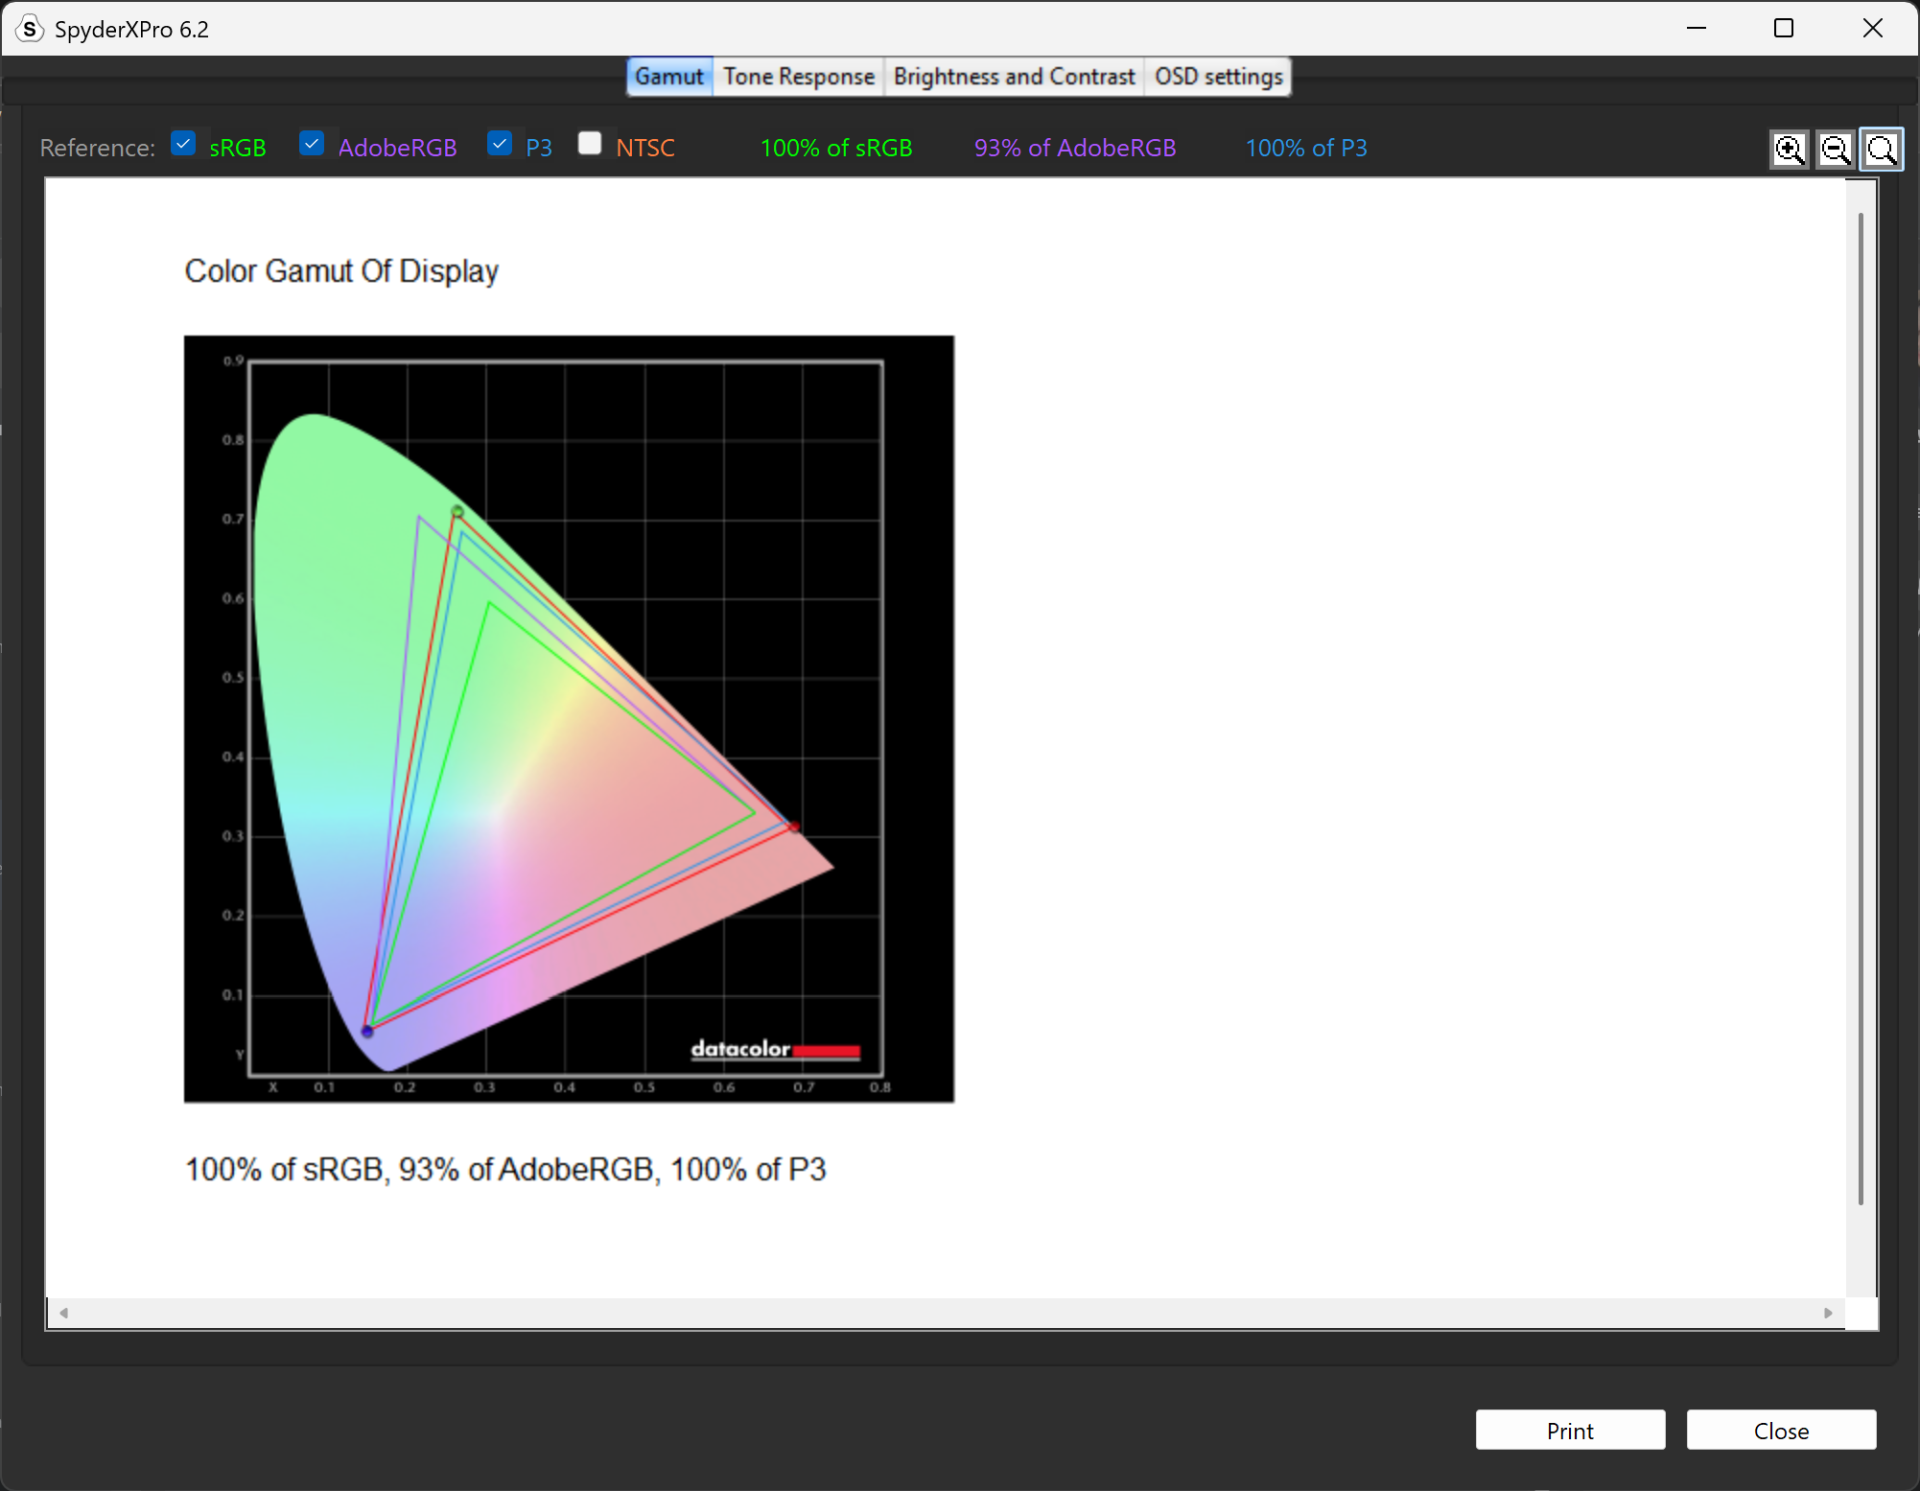
Task: Close the results window
Action: coord(1781,1430)
